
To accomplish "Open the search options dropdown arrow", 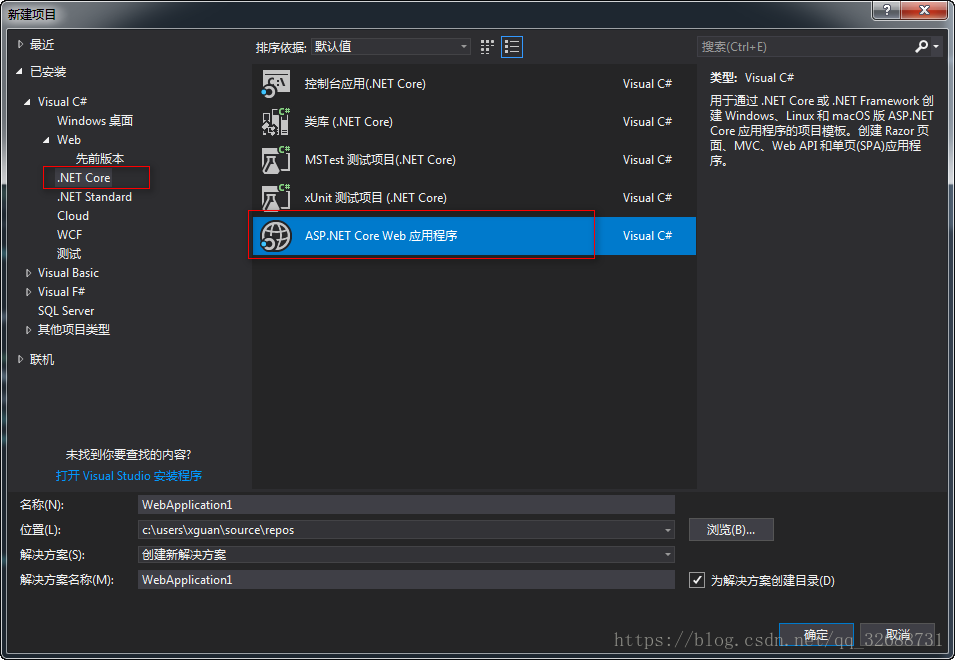I will click(x=936, y=46).
